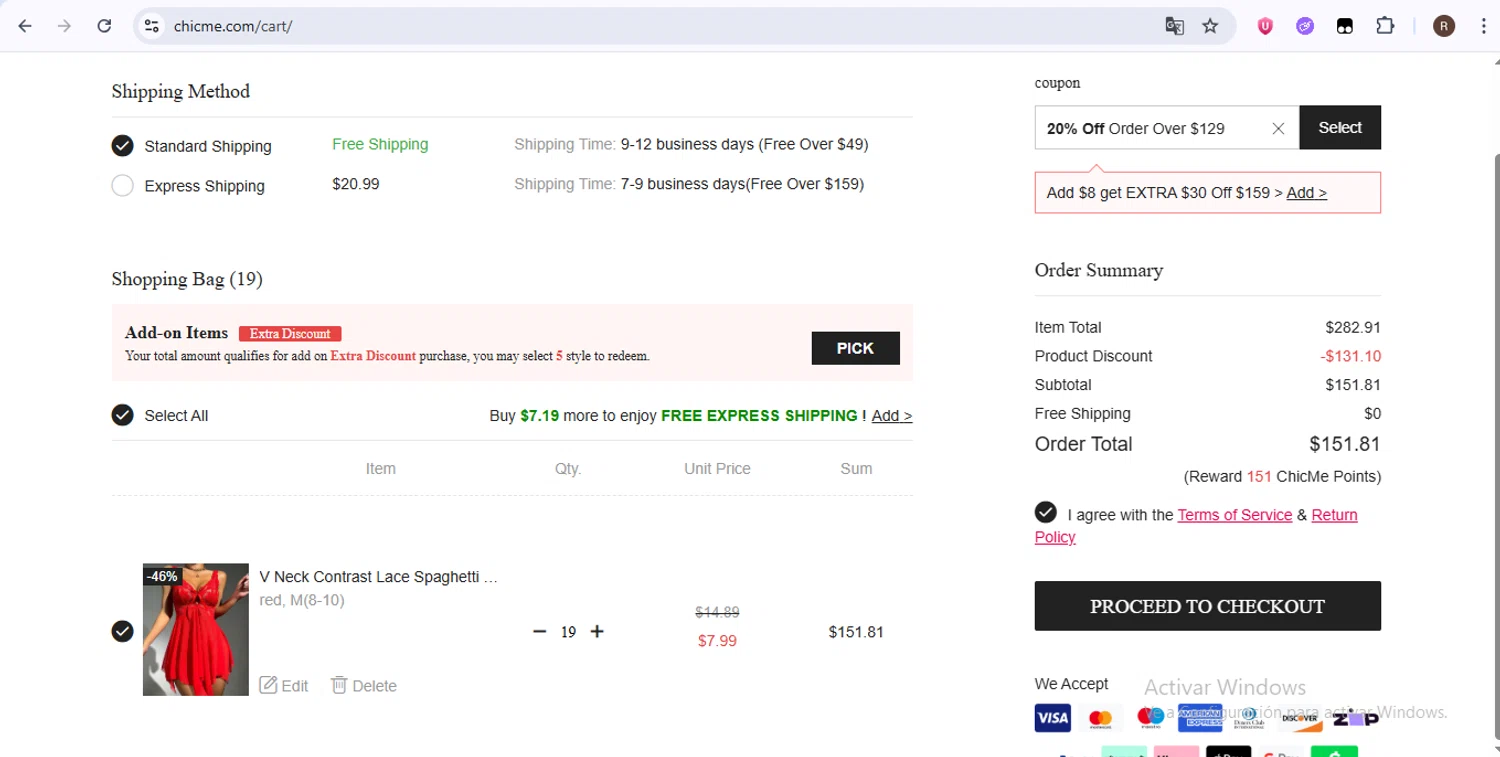The height and width of the screenshot is (757, 1500).
Task: Toggle the Select All checkbox
Action: click(122, 415)
